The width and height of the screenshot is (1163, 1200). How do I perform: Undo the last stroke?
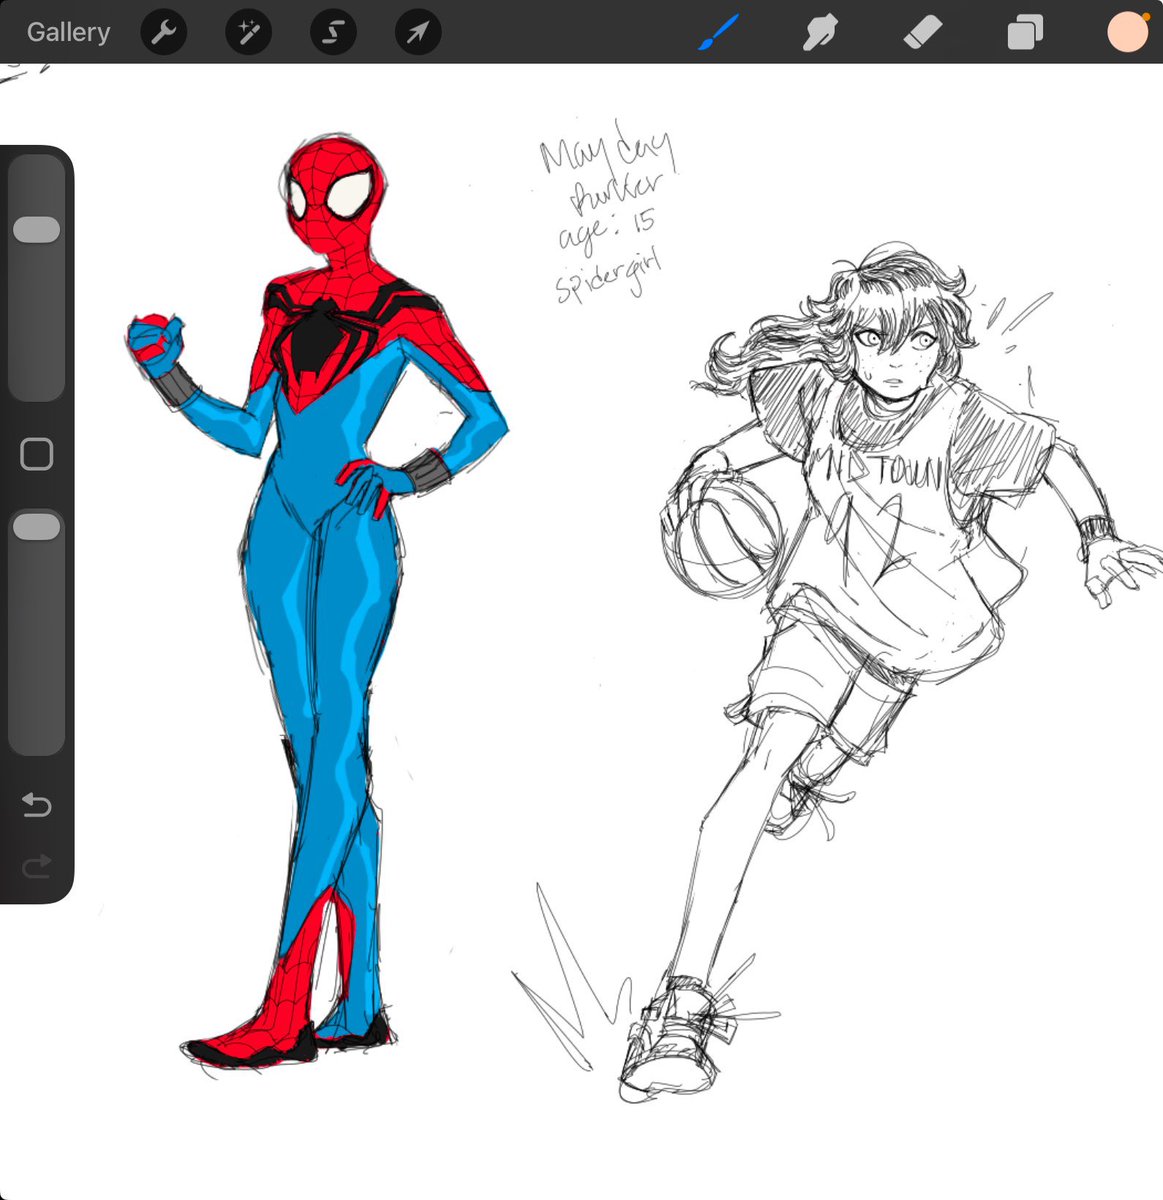pos(37,805)
